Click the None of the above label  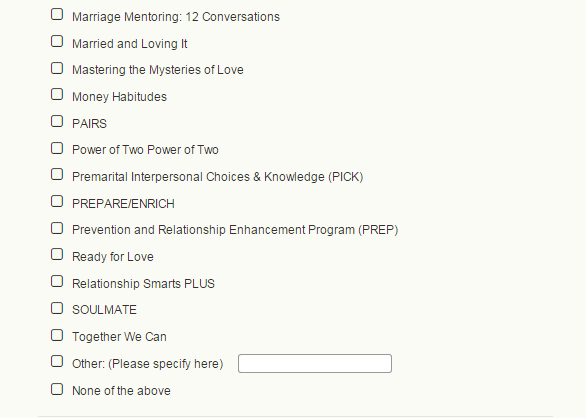[121, 391]
